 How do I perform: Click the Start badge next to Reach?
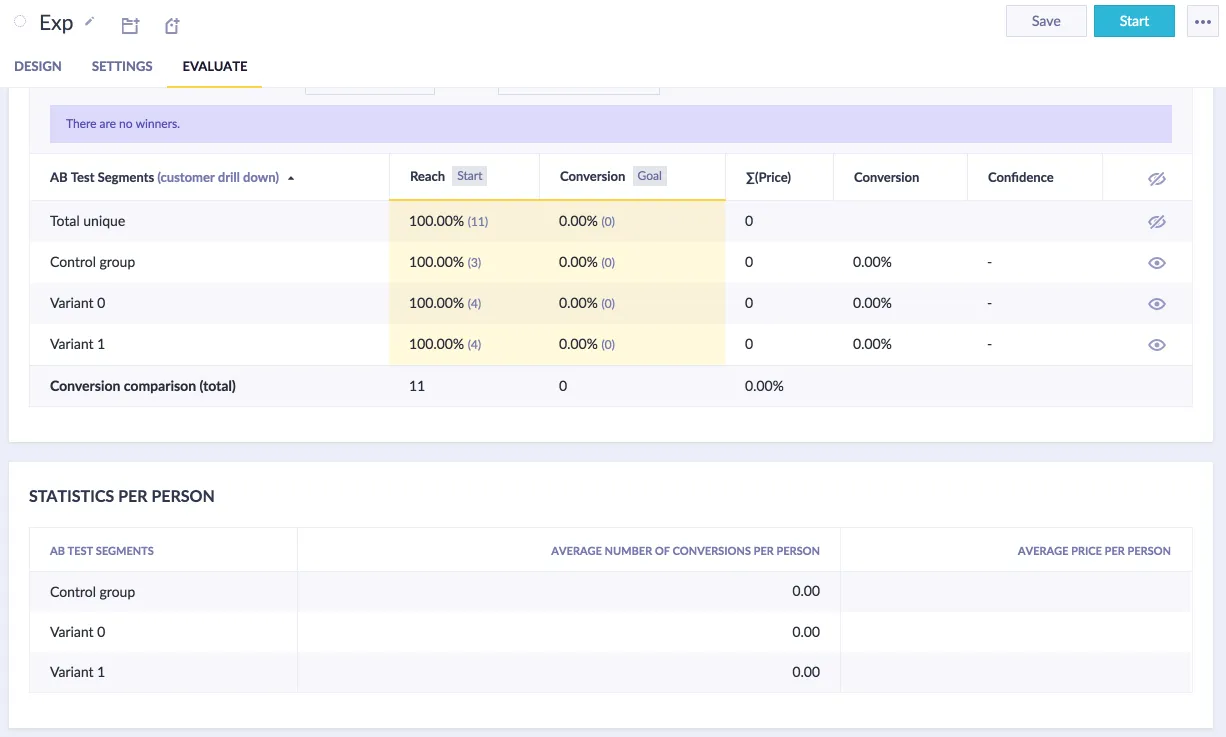[x=470, y=176]
